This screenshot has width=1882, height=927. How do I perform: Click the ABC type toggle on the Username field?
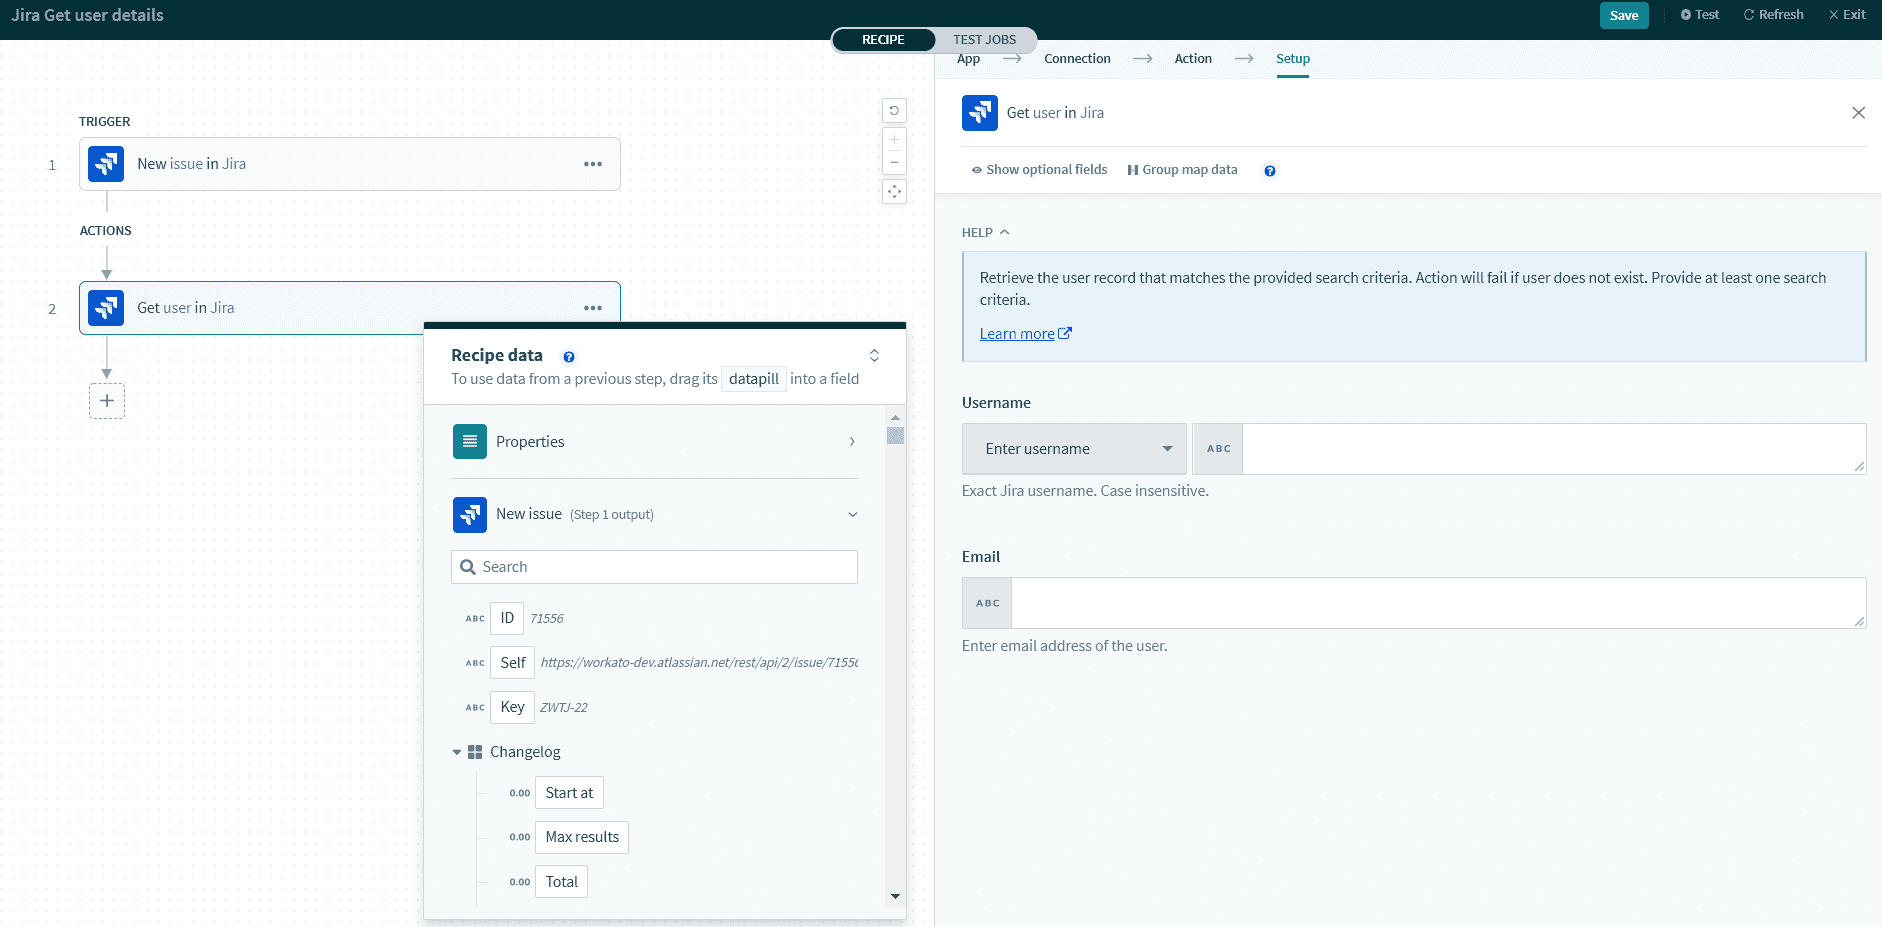[x=1217, y=448]
